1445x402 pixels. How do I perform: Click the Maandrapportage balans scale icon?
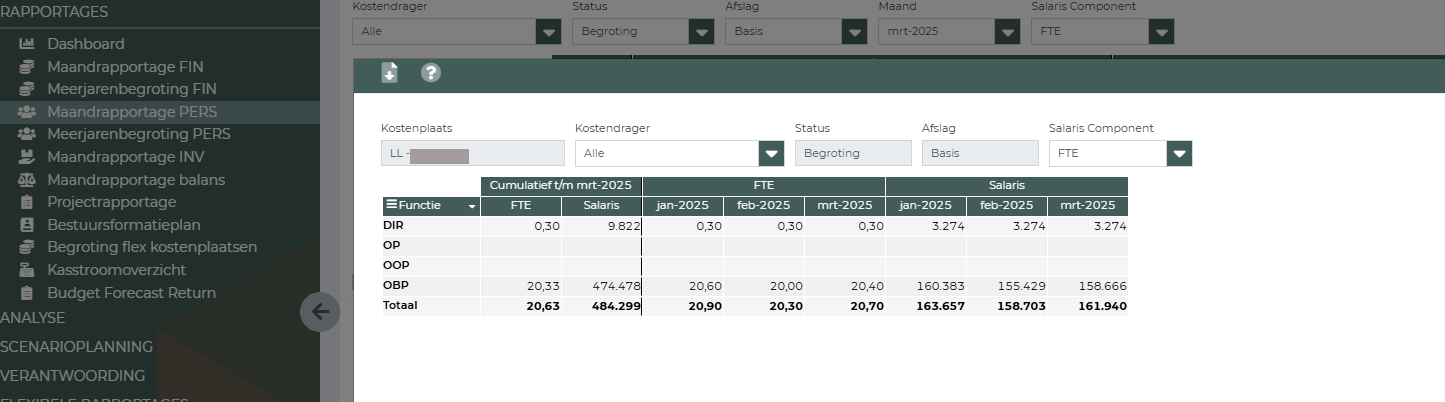tap(27, 180)
